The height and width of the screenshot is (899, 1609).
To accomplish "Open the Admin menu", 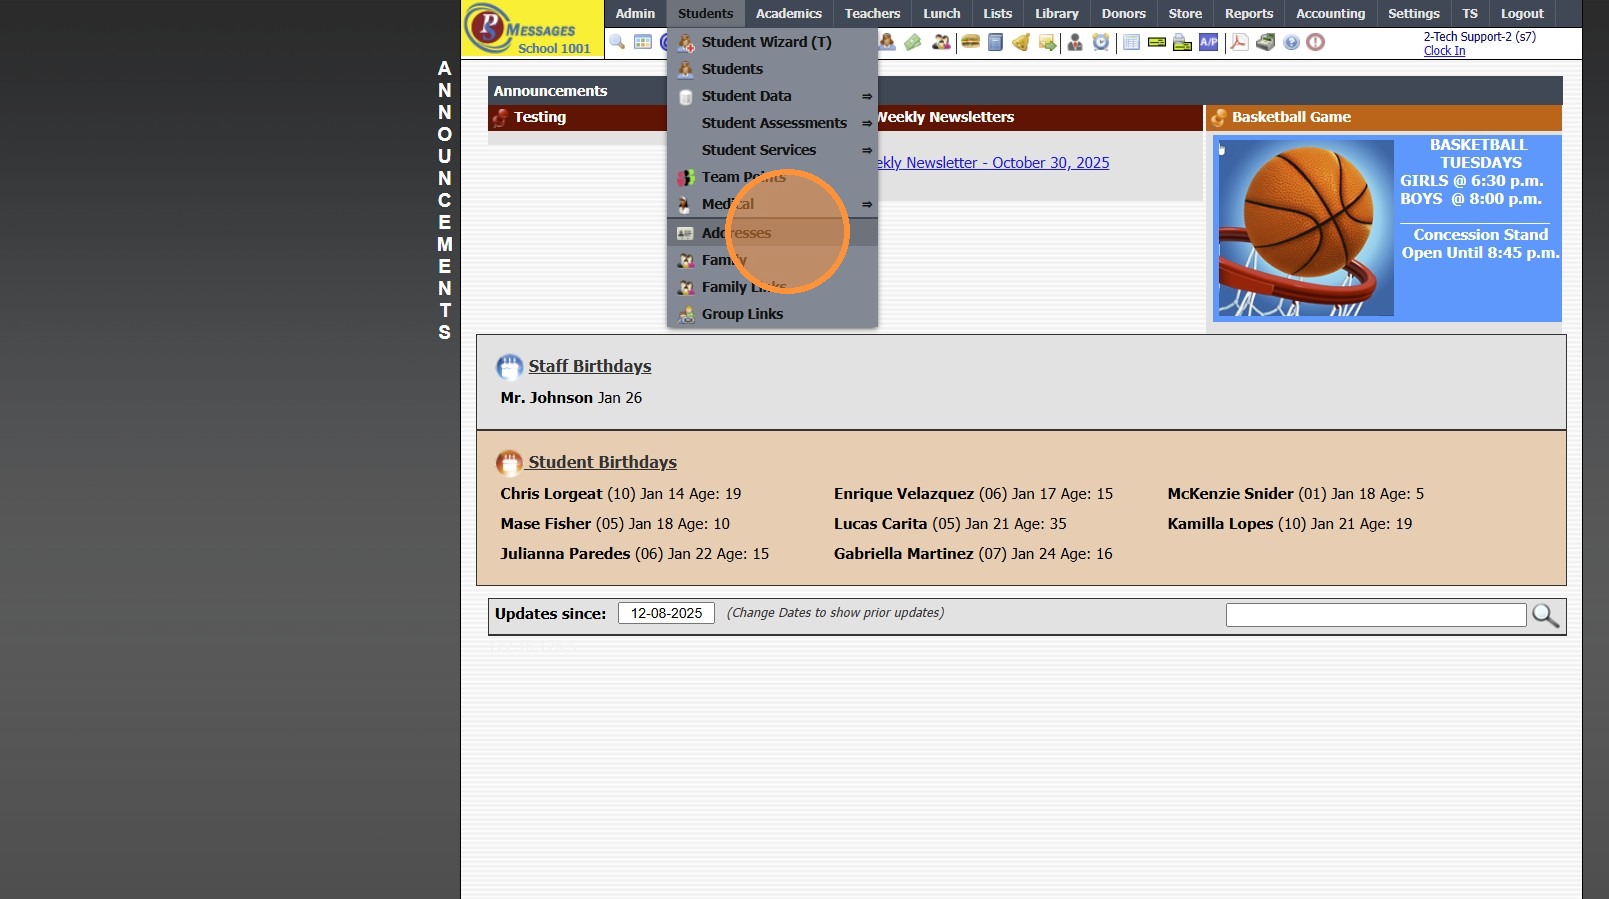I will click(635, 14).
